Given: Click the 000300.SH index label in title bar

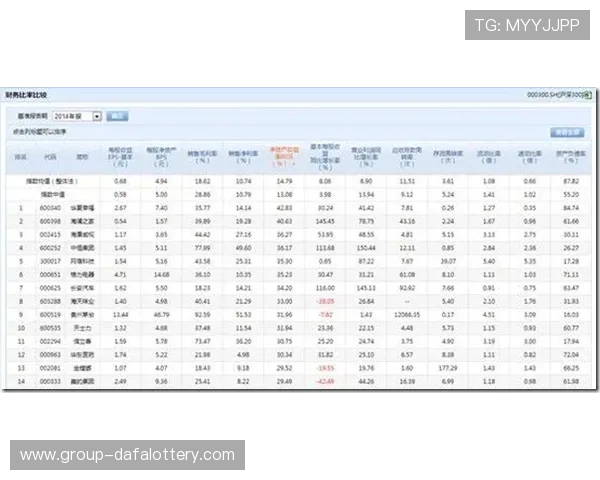Looking at the screenshot, I should click(x=555, y=95).
